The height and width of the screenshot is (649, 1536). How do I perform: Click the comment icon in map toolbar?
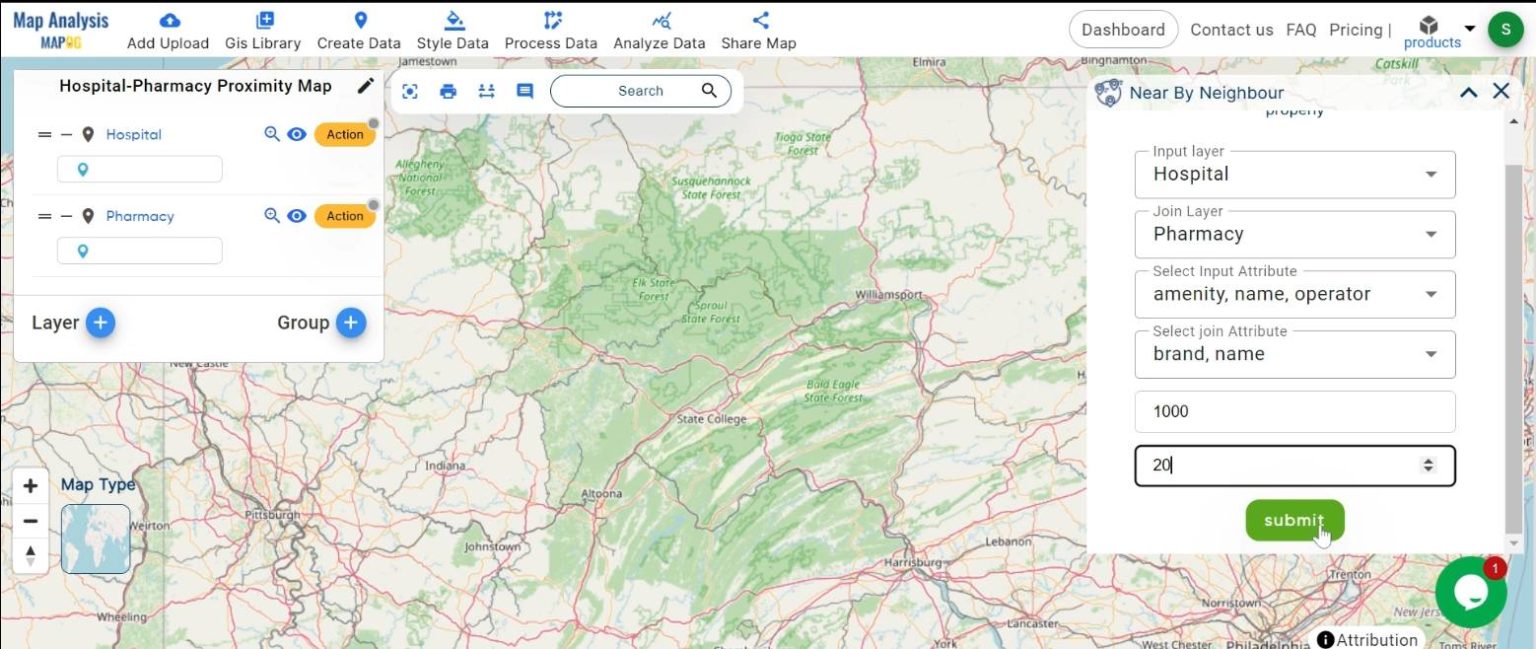[x=525, y=91]
